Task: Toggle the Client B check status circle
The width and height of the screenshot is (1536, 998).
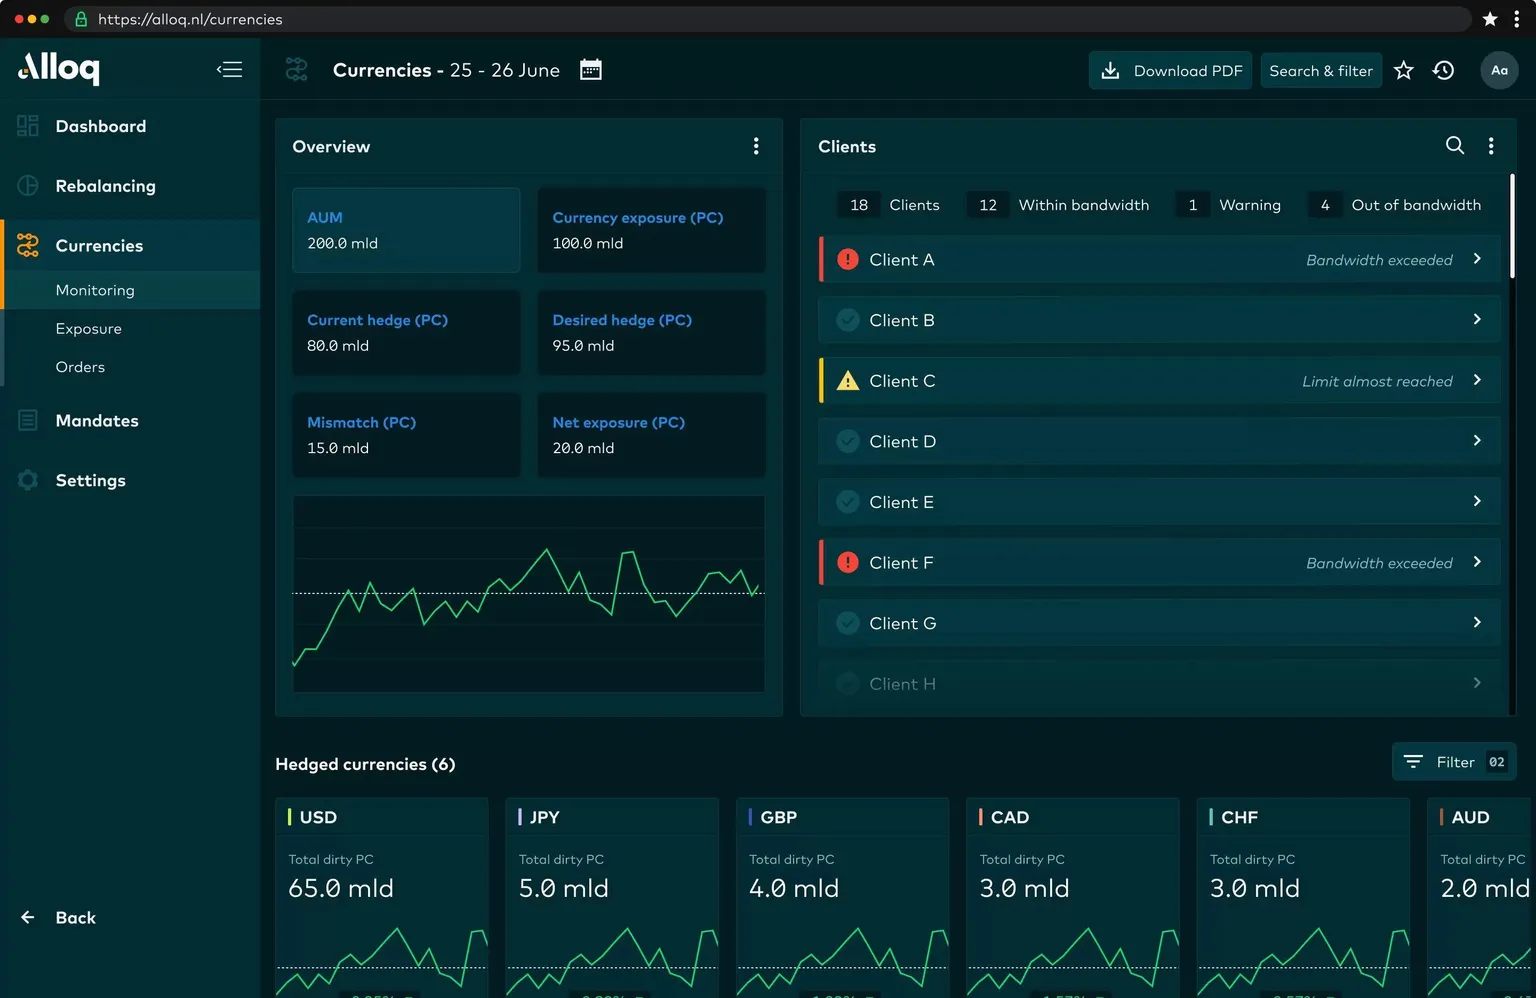Action: click(848, 320)
